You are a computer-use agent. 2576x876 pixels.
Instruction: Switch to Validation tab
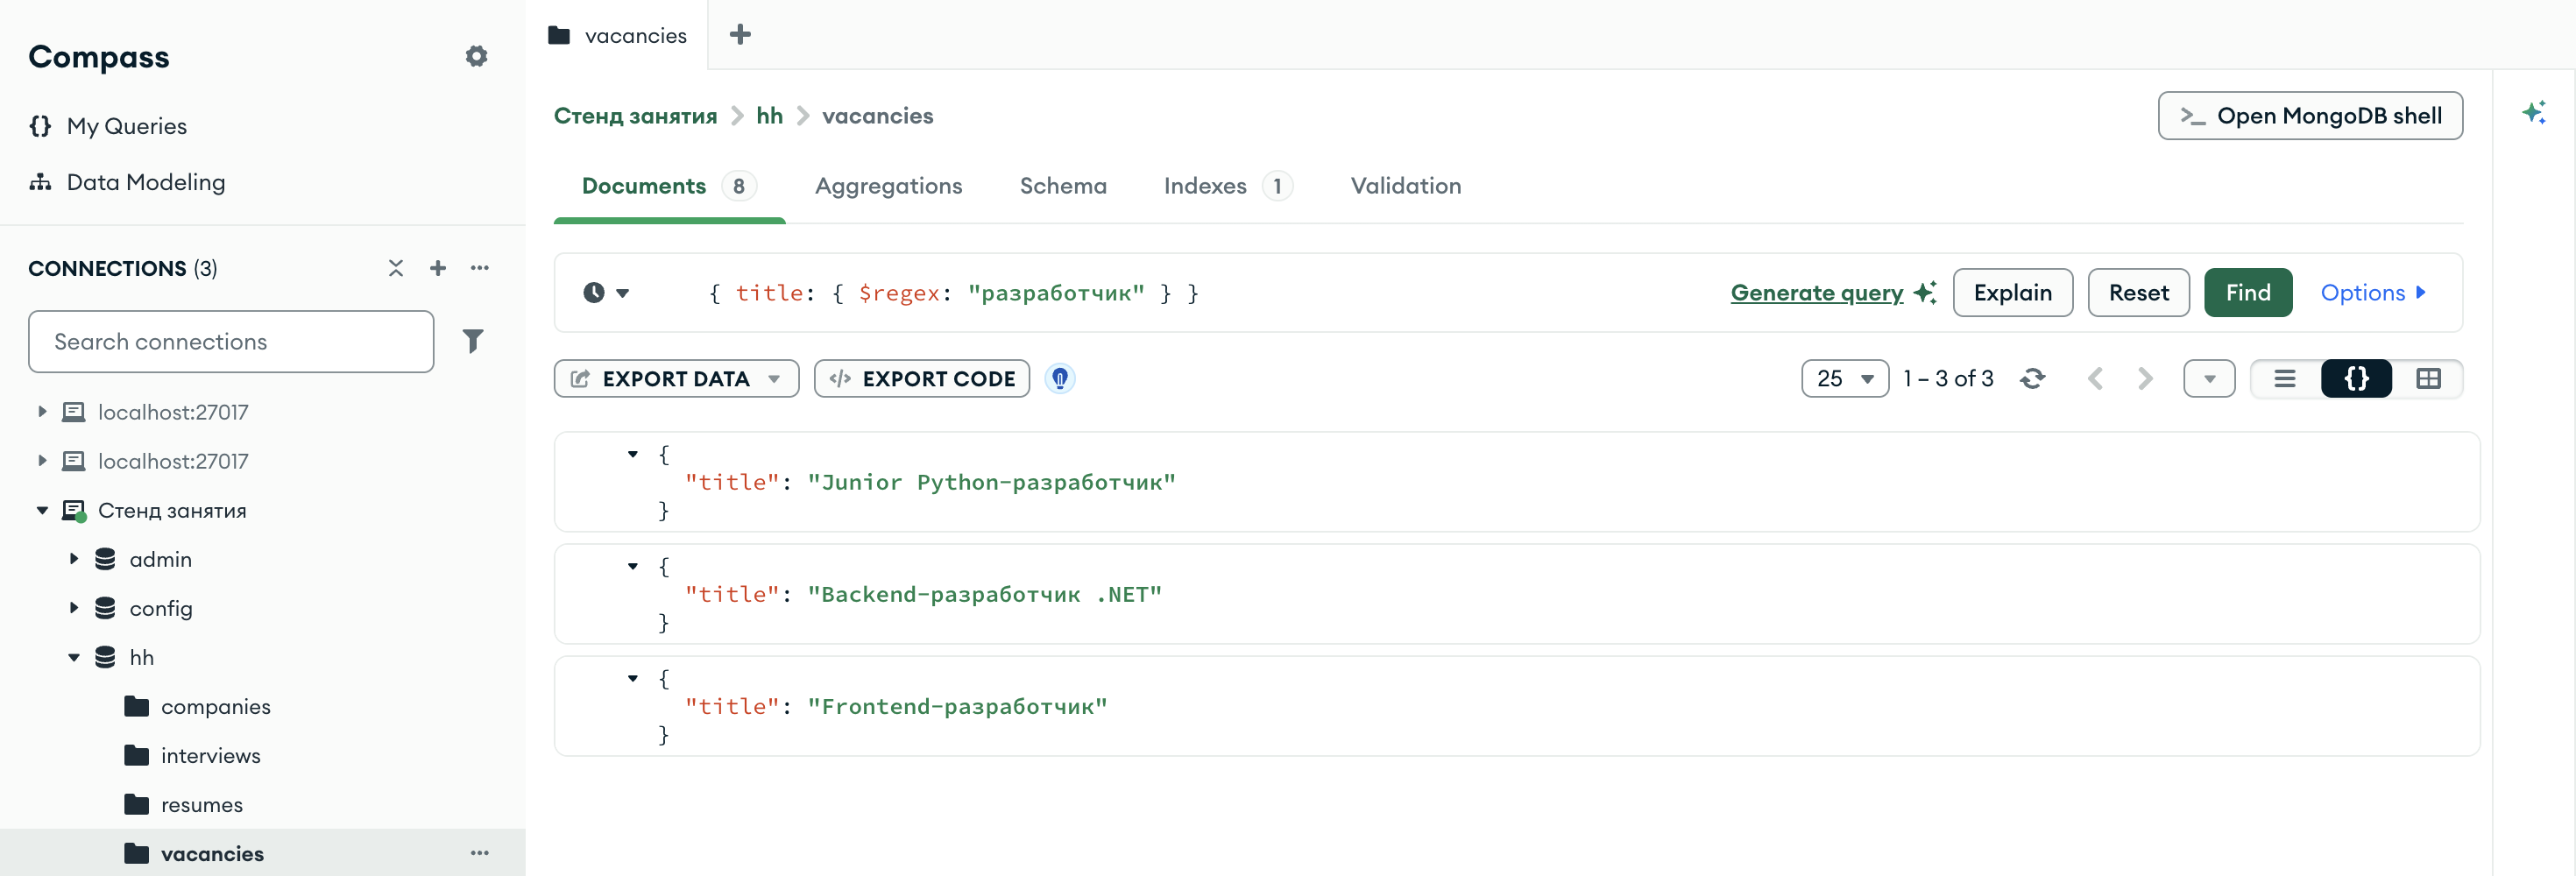tap(1406, 186)
